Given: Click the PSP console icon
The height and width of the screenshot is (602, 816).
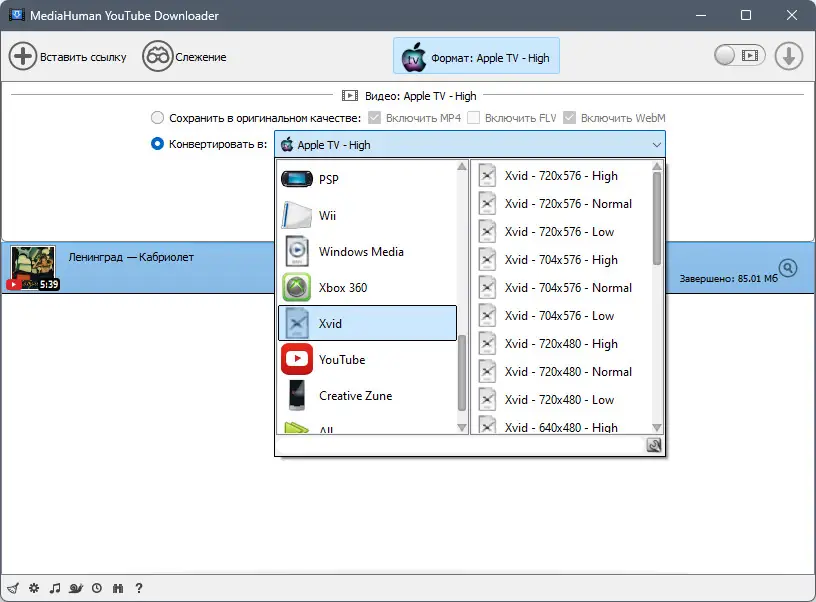Looking at the screenshot, I should (297, 179).
